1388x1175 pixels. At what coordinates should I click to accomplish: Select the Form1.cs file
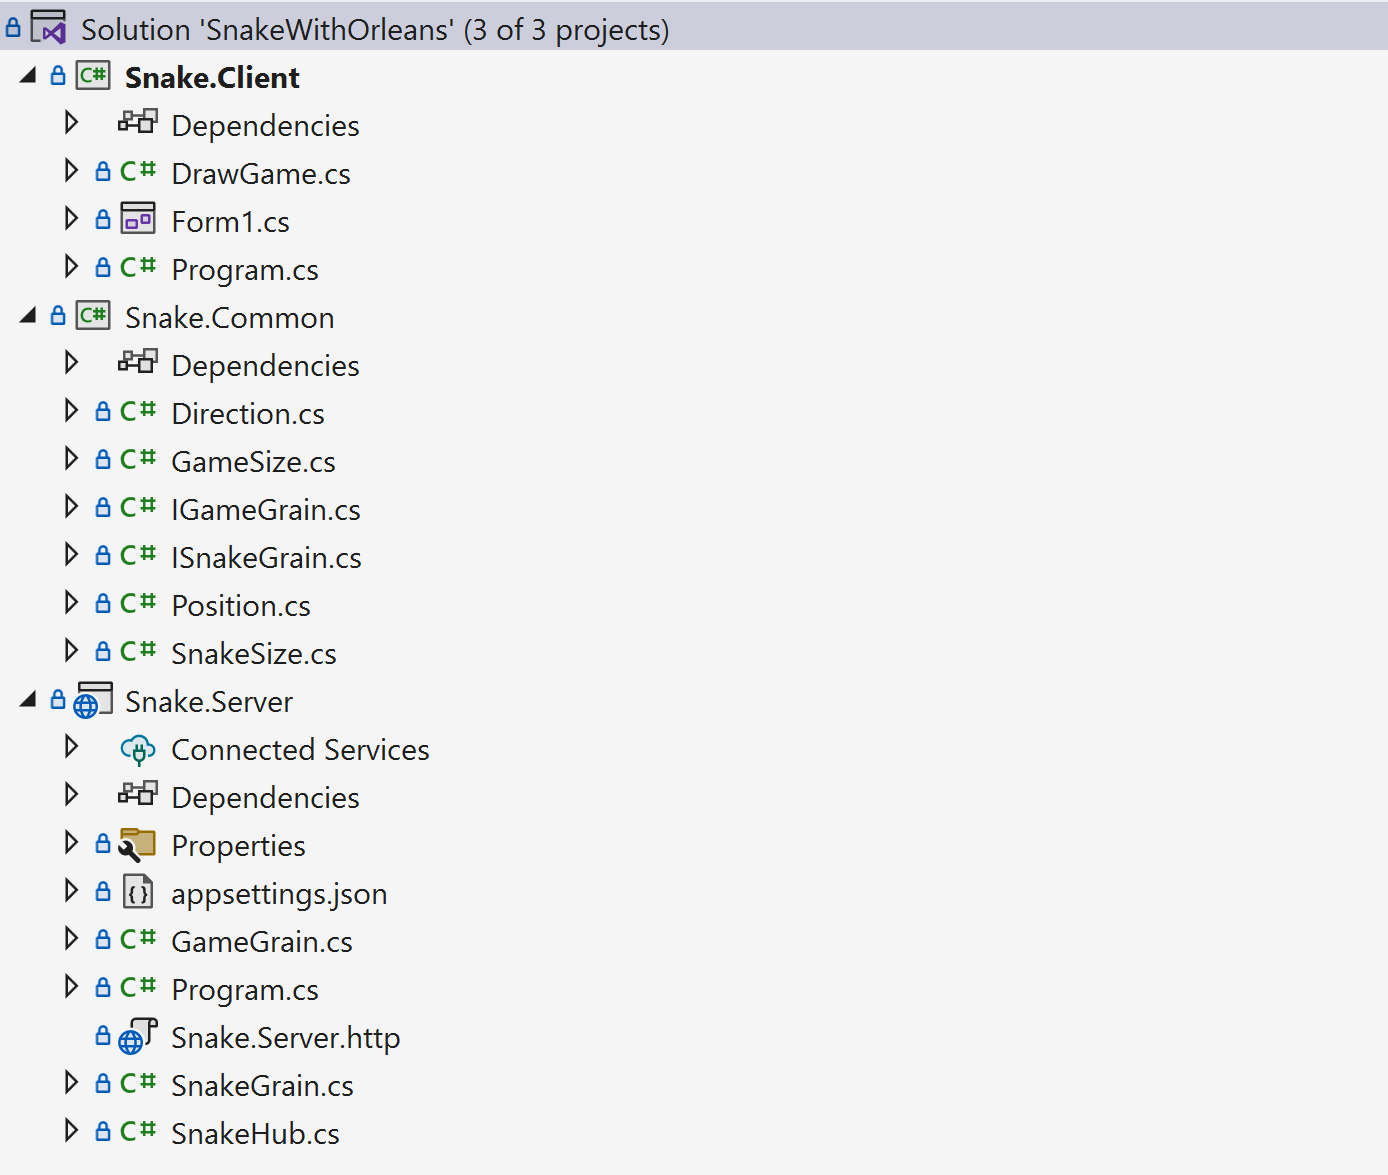231,222
